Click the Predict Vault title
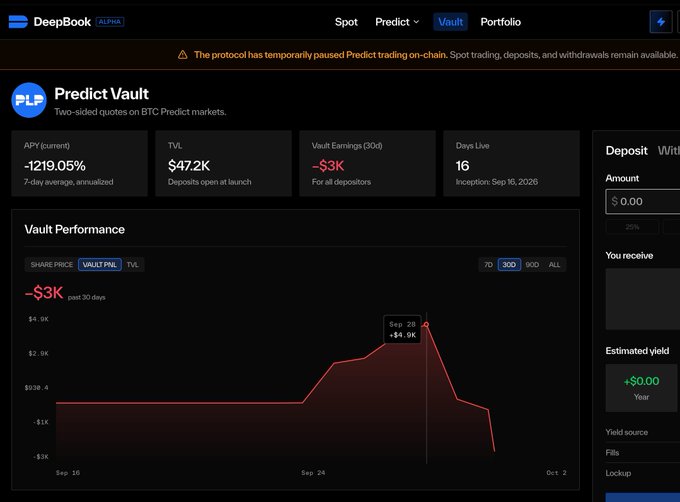 (x=101, y=94)
